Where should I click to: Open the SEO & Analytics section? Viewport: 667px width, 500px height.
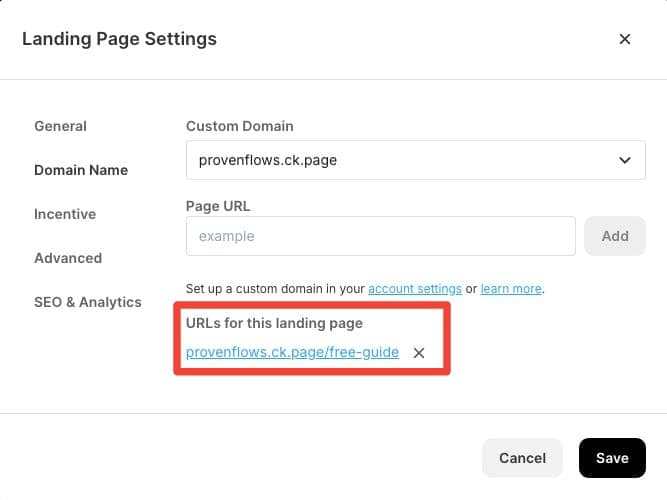88,302
